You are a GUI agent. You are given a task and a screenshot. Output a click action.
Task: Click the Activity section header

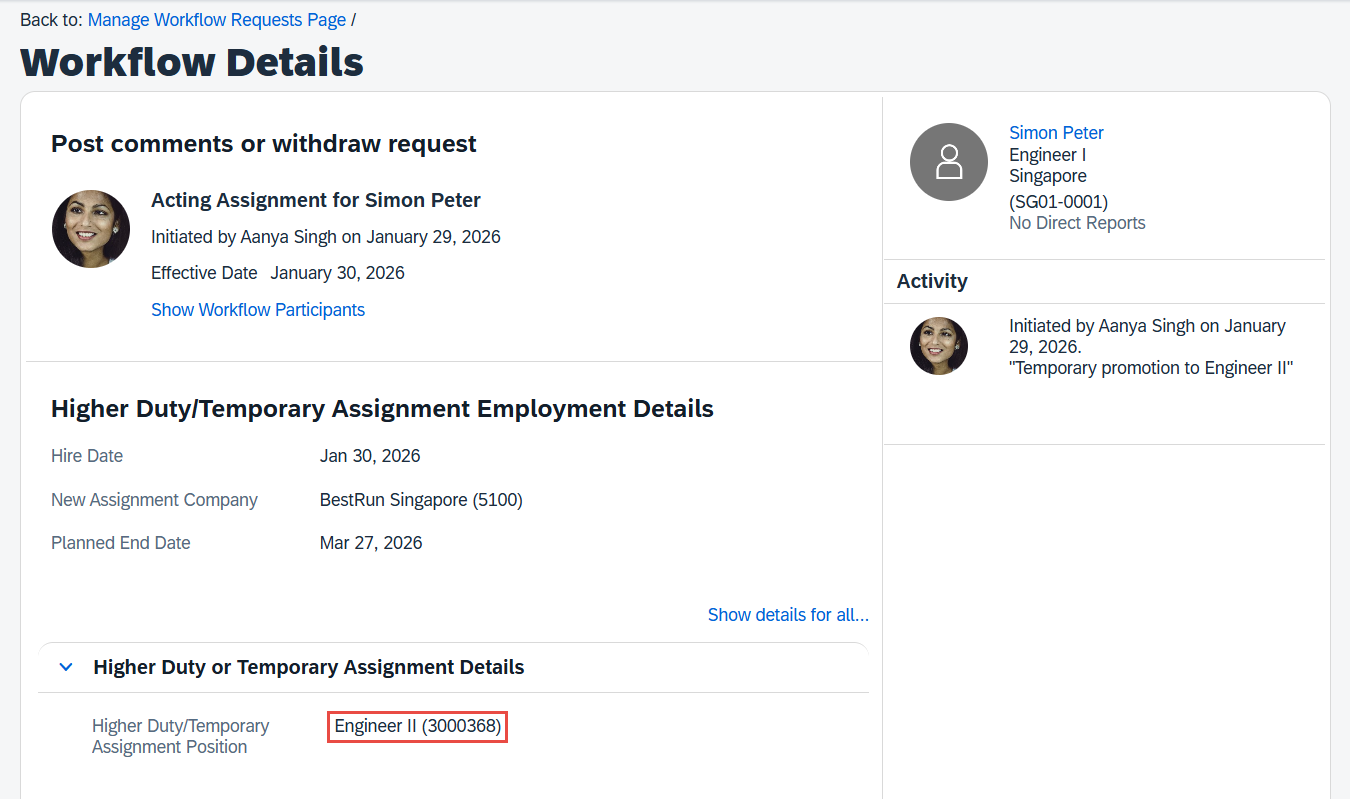(x=932, y=281)
